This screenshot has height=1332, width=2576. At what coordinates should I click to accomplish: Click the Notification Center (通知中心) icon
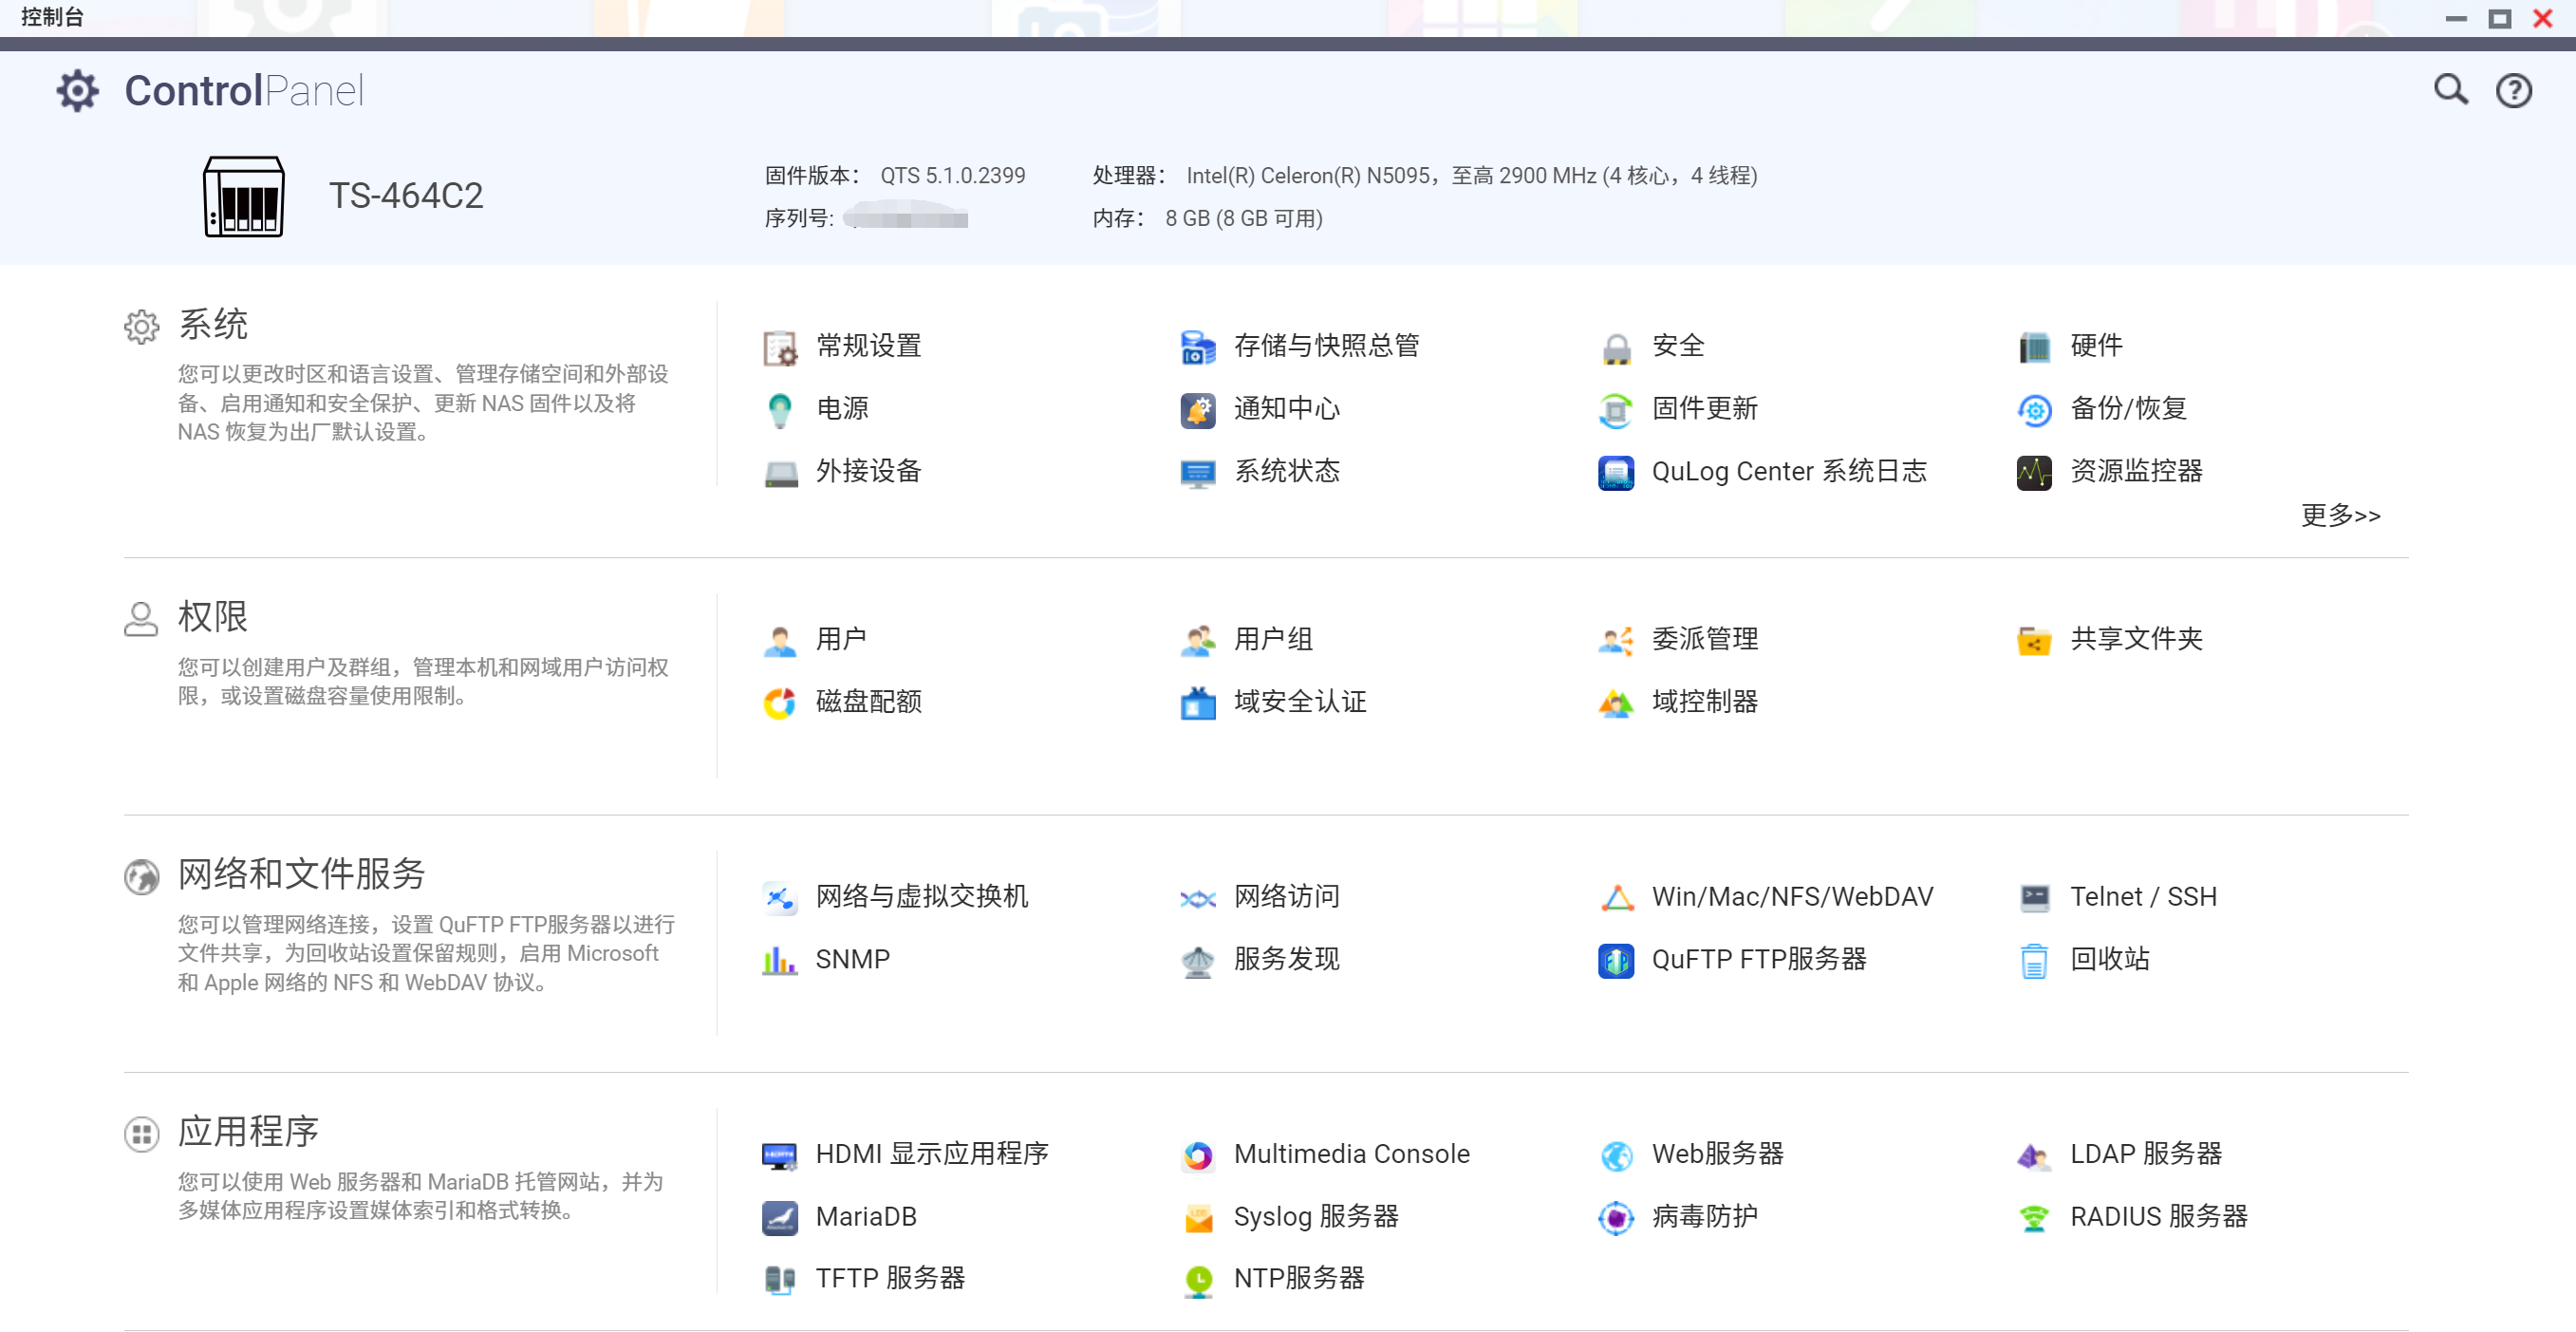pos(1197,410)
